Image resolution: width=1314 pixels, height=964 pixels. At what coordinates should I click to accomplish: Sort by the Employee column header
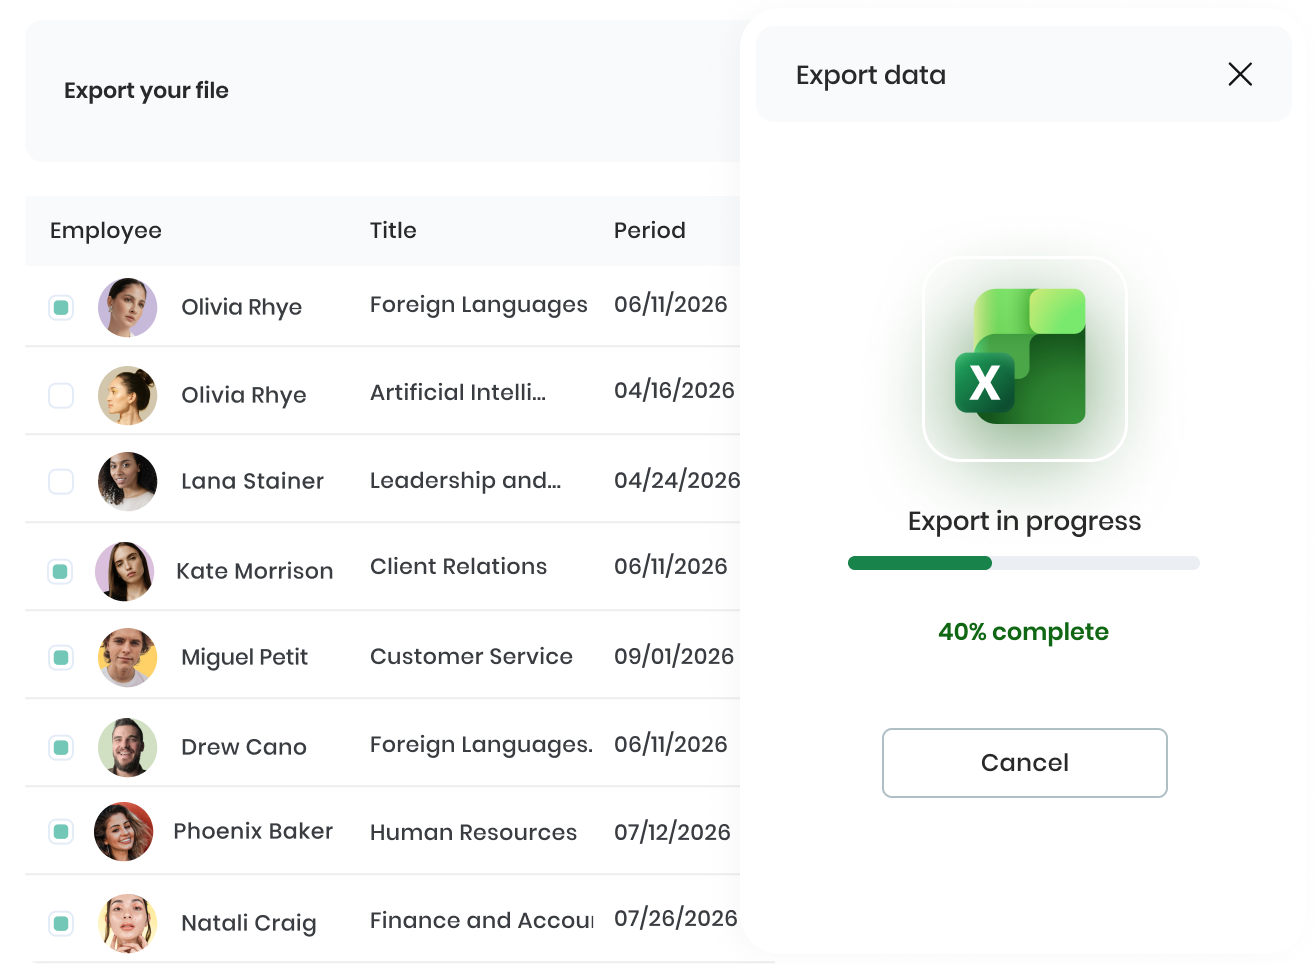[106, 231]
